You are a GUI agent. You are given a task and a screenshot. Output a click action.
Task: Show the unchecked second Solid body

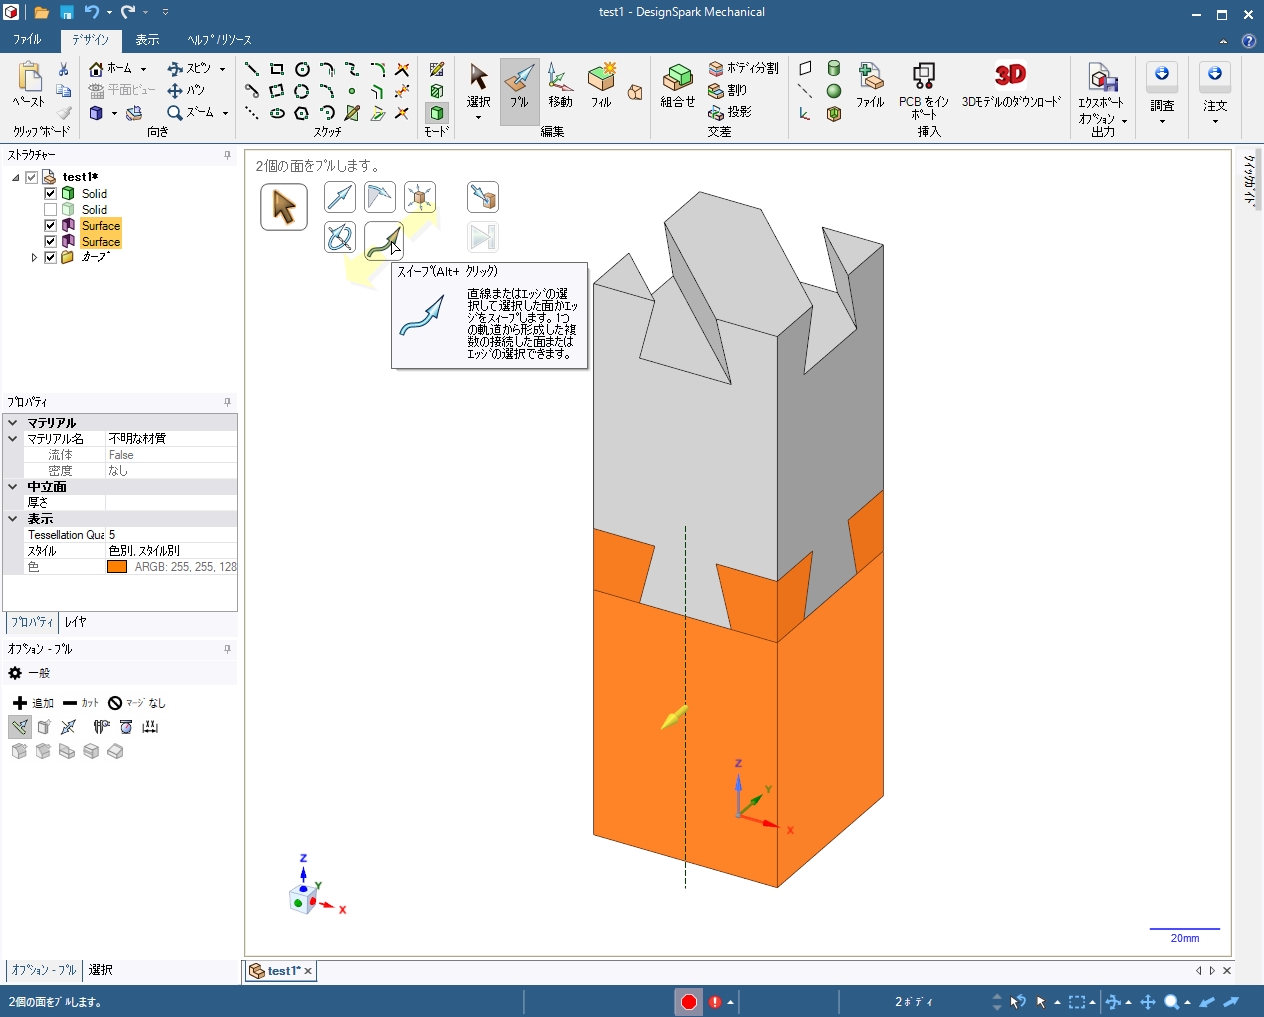tap(51, 210)
